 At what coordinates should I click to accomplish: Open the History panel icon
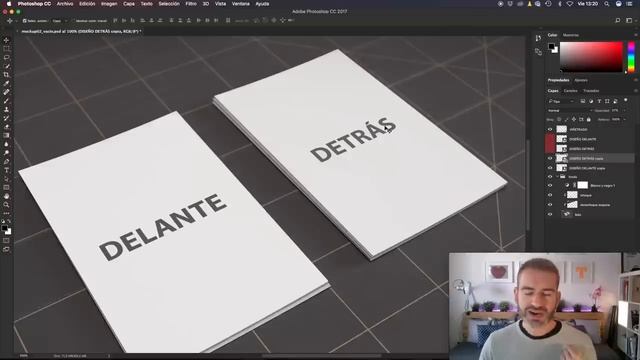538,38
